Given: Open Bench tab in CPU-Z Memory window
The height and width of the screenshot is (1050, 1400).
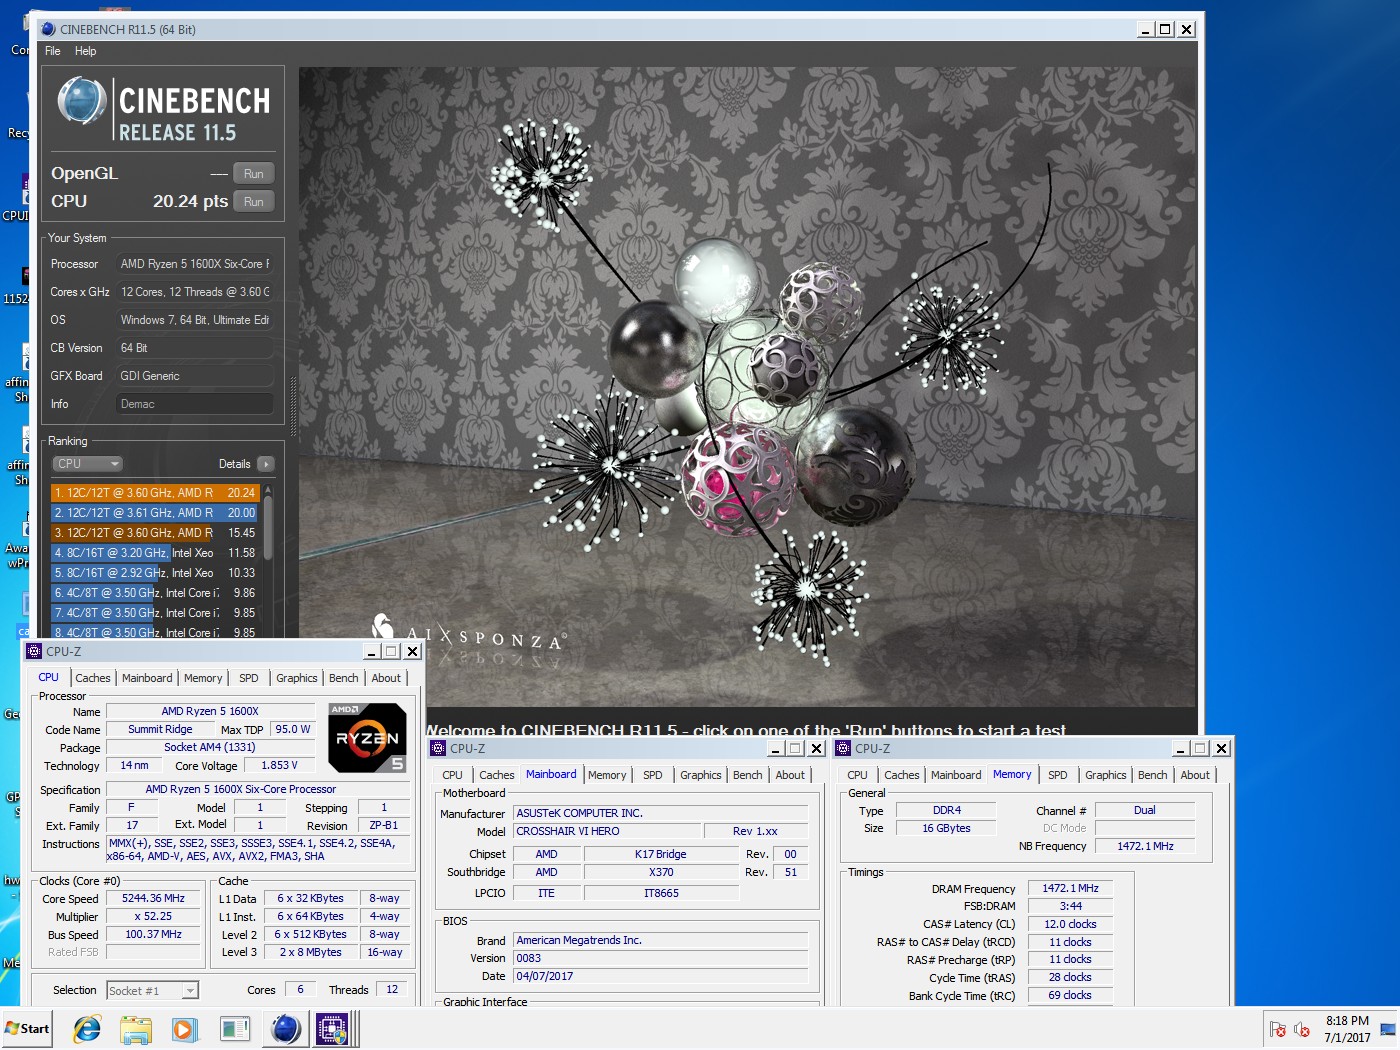Looking at the screenshot, I should coord(1153,775).
